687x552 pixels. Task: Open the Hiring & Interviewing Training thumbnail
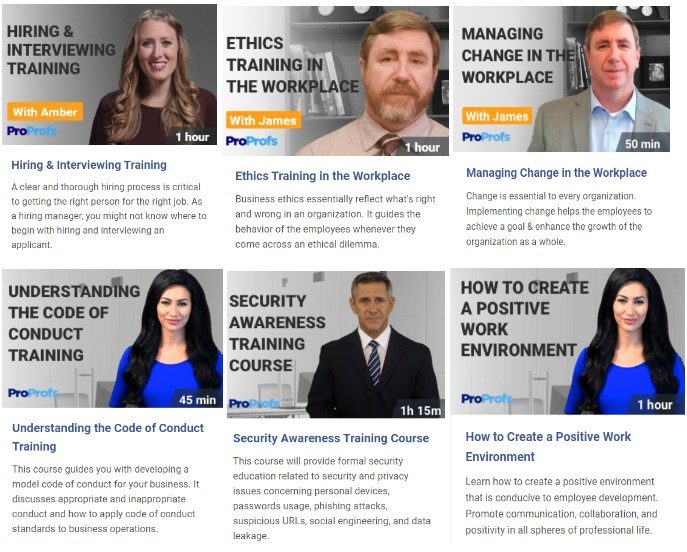[x=109, y=74]
